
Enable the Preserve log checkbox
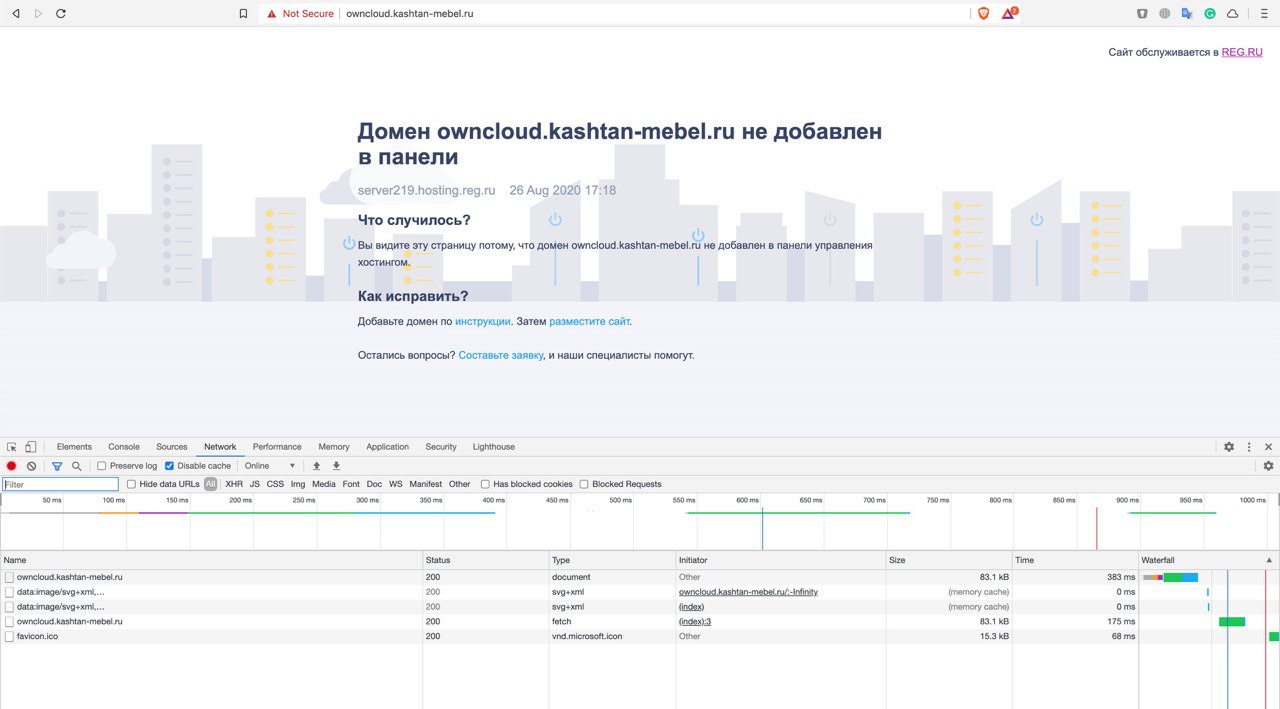click(x=102, y=466)
